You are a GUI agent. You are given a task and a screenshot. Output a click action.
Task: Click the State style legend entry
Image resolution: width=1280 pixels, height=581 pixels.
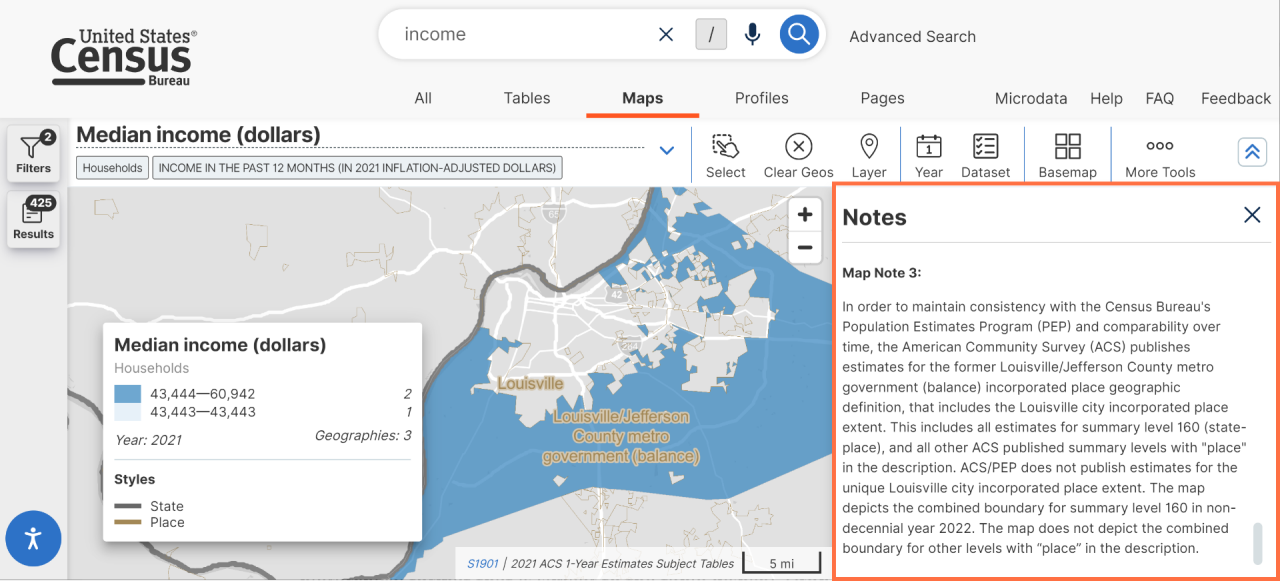point(149,506)
